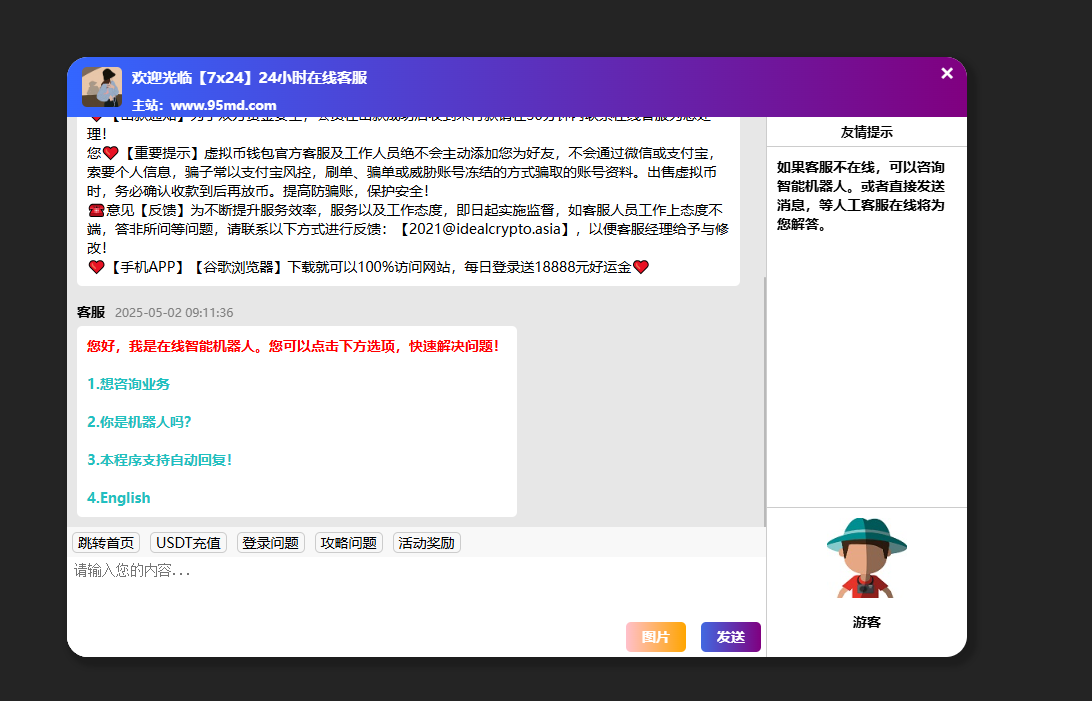This screenshot has width=1092, height=701.
Task: Select option 1.想咨询业务
Action: (x=128, y=384)
